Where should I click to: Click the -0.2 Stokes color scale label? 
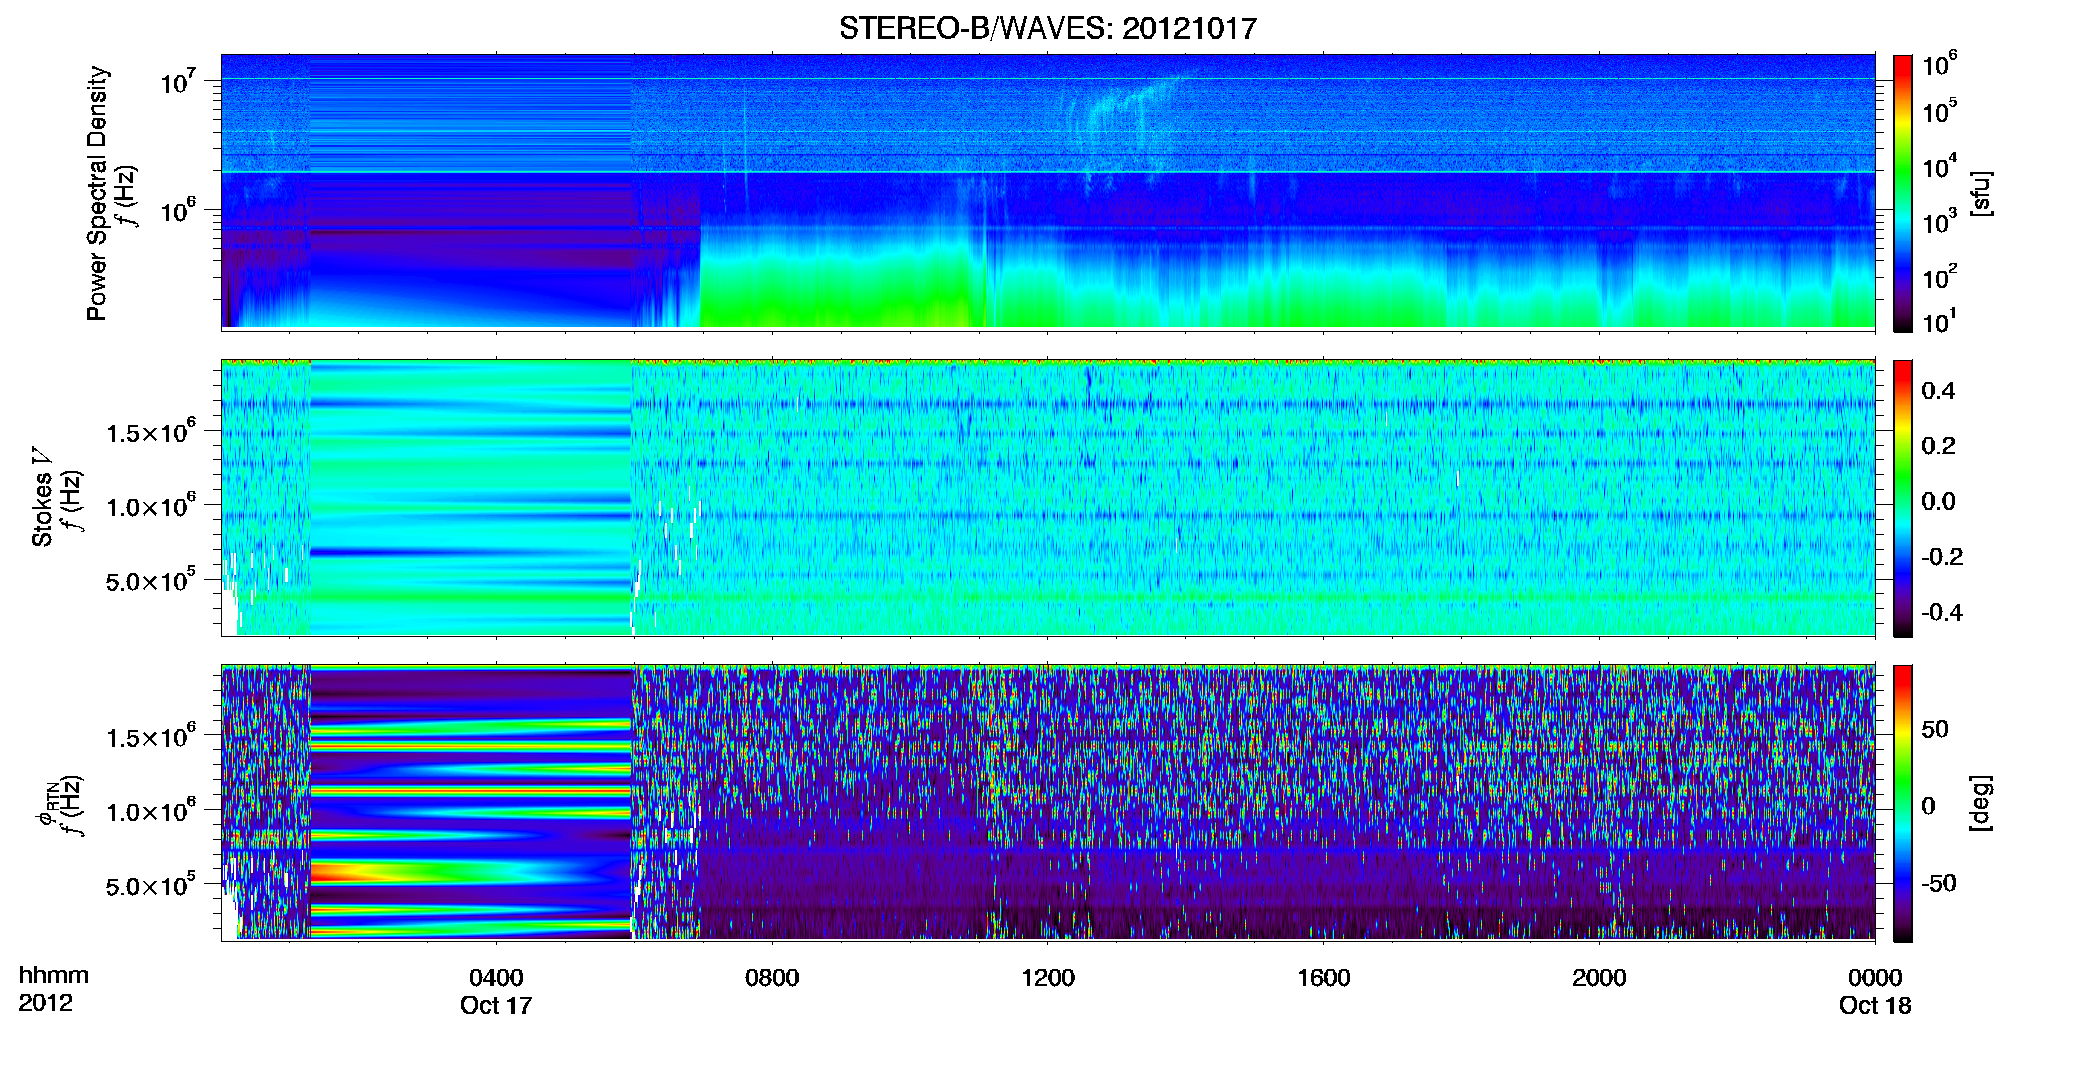[x=1941, y=557]
